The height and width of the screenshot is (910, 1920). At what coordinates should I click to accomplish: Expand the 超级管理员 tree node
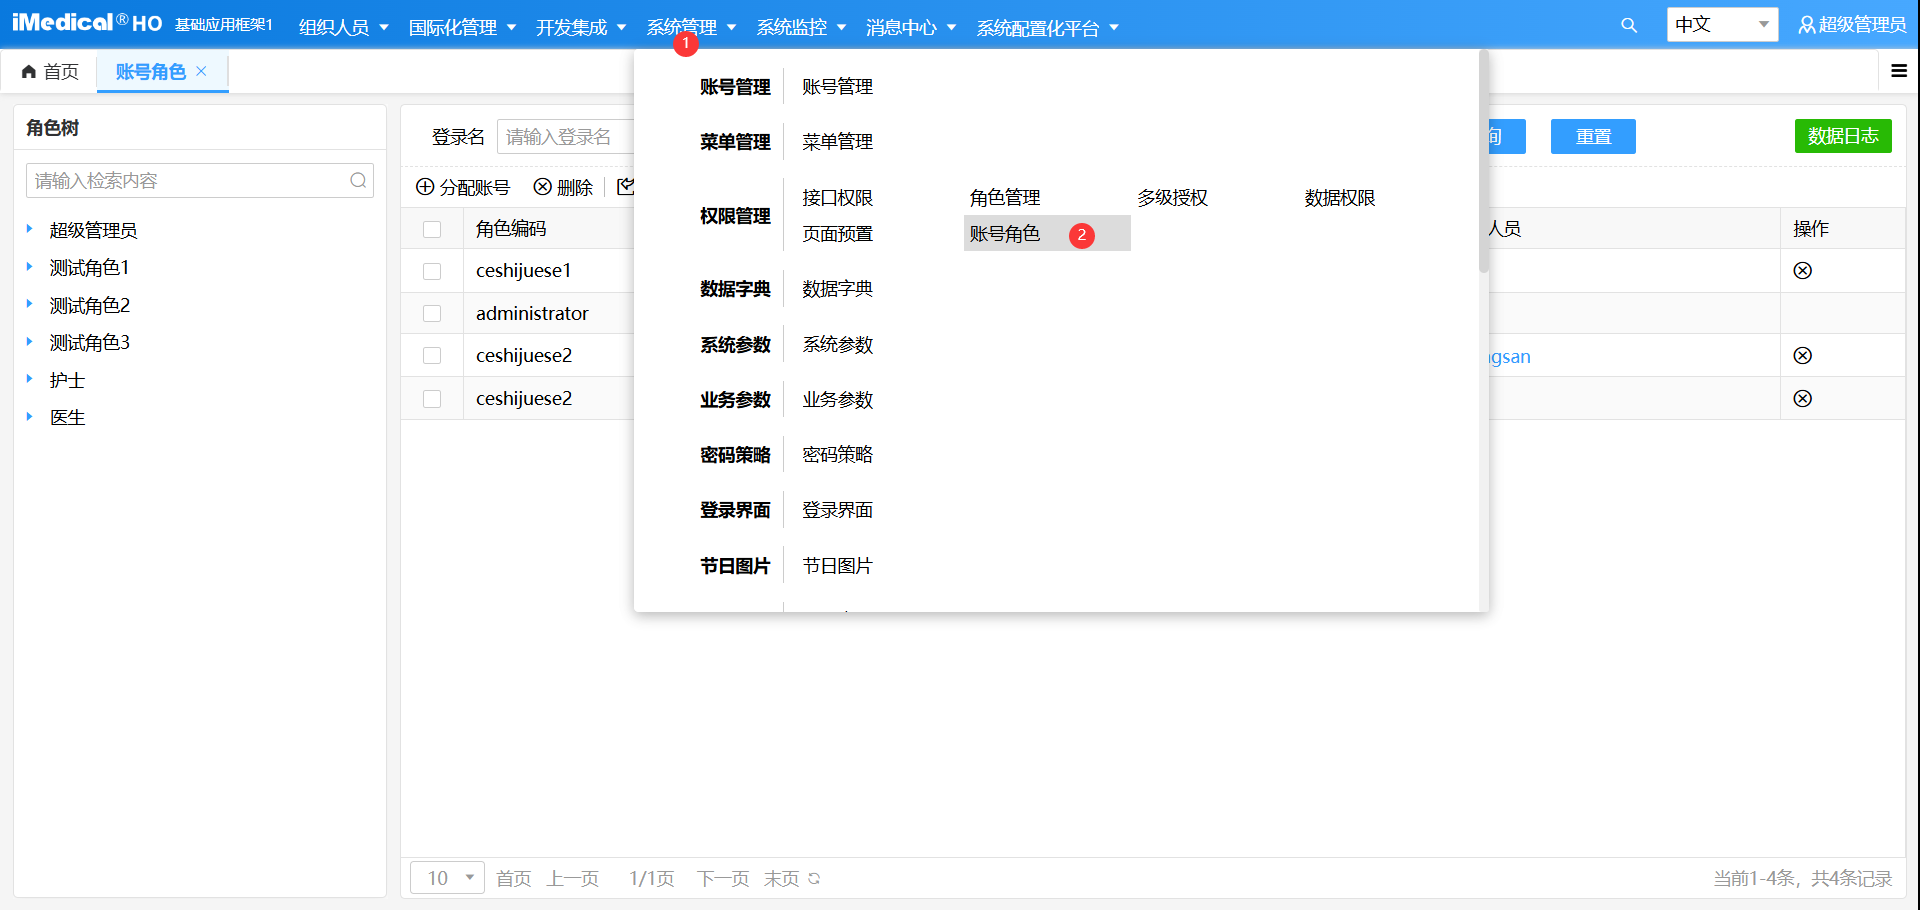tap(30, 230)
